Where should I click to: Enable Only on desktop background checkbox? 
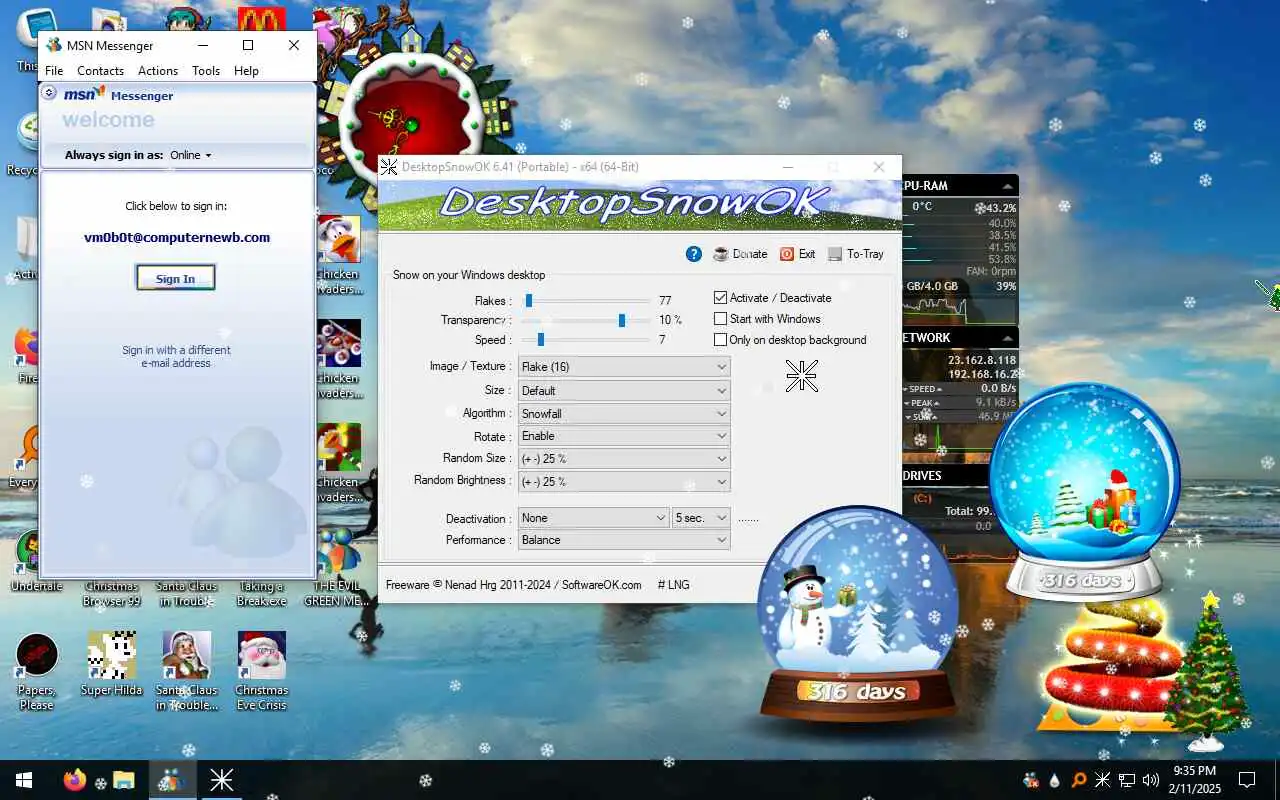[721, 340]
